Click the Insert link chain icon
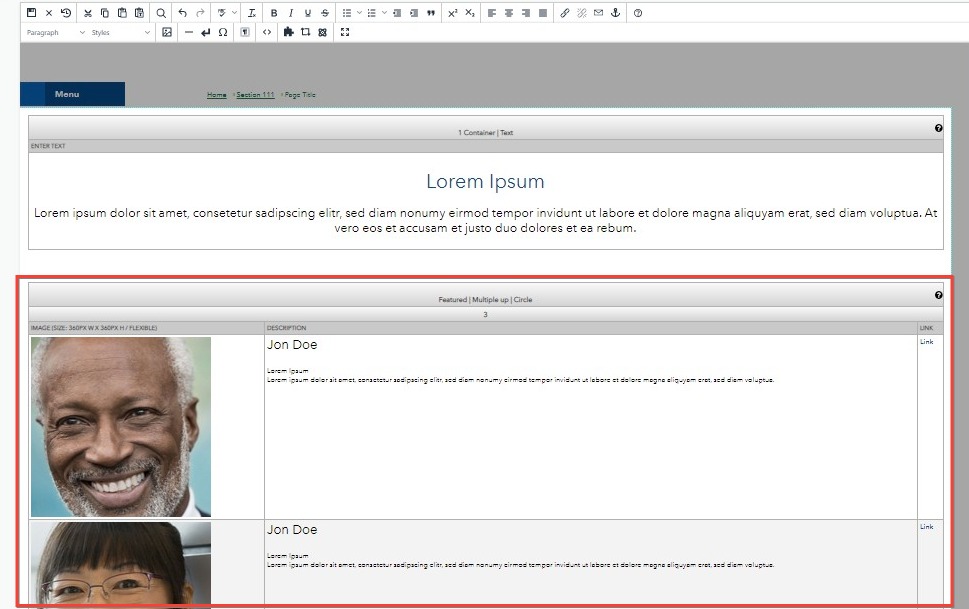The height and width of the screenshot is (609, 969). (x=564, y=12)
